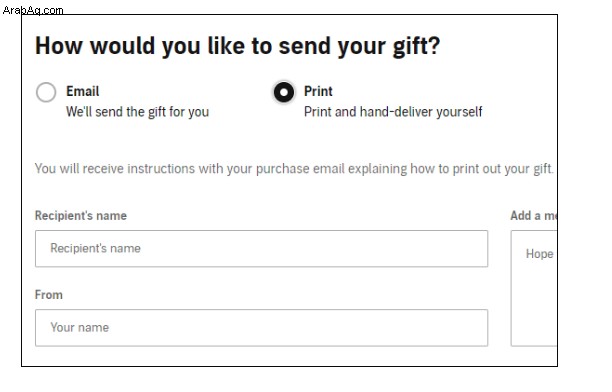Click the word "gift?" in the heading

coord(416,46)
